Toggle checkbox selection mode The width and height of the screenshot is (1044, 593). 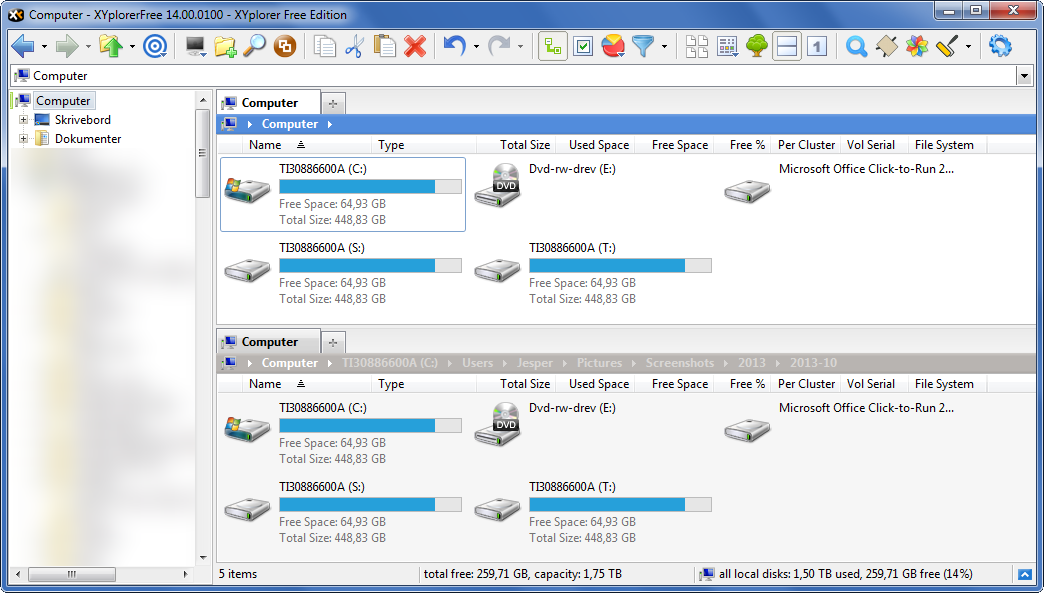[582, 46]
